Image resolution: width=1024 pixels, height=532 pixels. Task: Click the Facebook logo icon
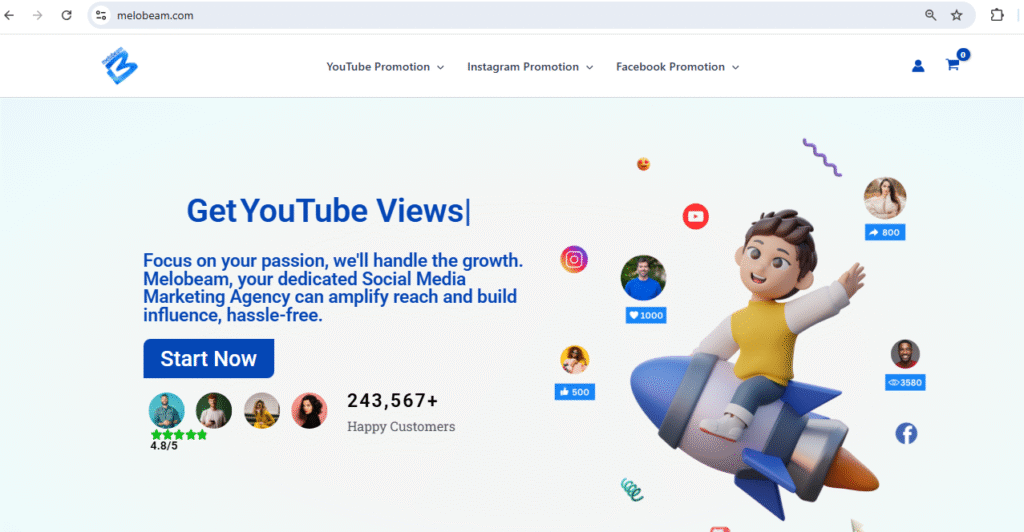(906, 433)
